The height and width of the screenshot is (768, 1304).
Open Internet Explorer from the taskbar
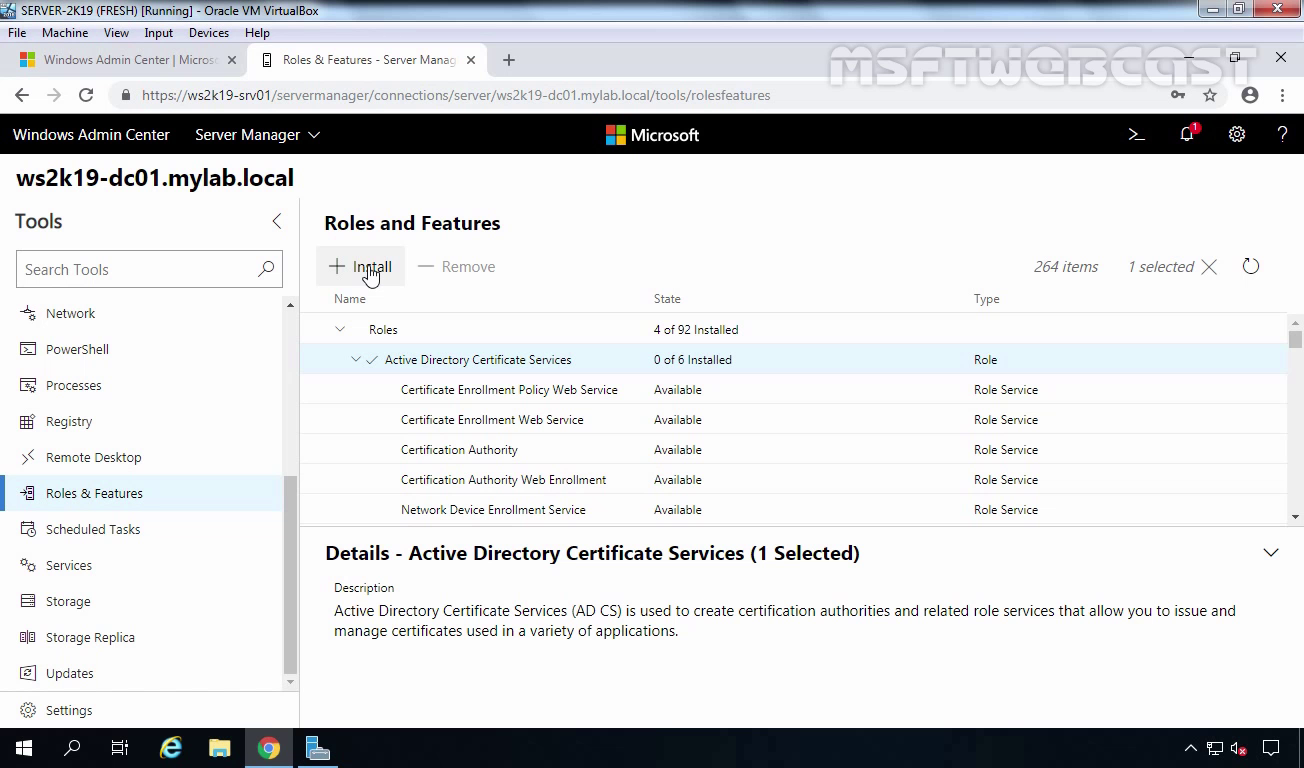[171, 748]
